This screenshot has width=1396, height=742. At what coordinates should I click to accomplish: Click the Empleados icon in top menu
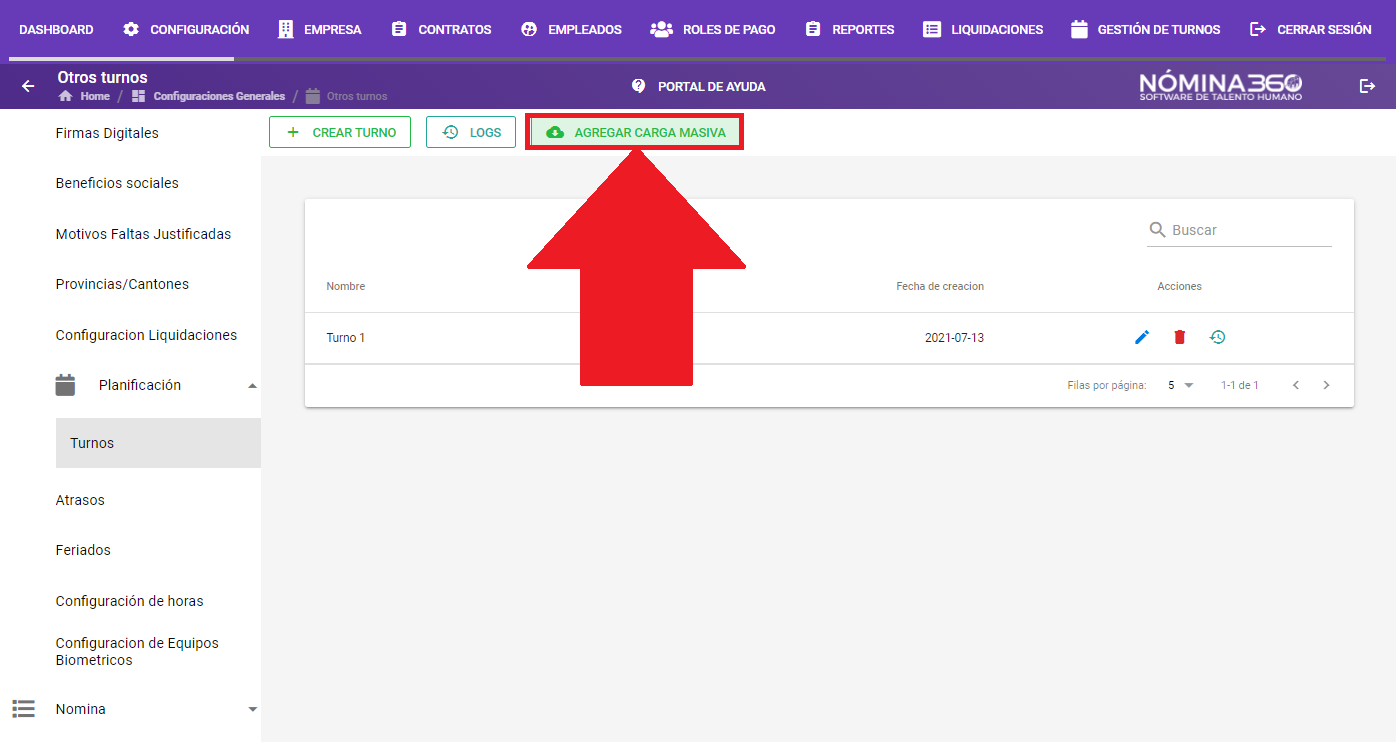pos(529,29)
